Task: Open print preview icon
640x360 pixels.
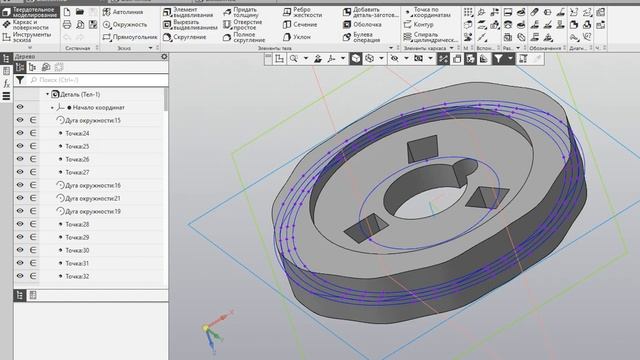Action: pyautogui.click(x=80, y=25)
